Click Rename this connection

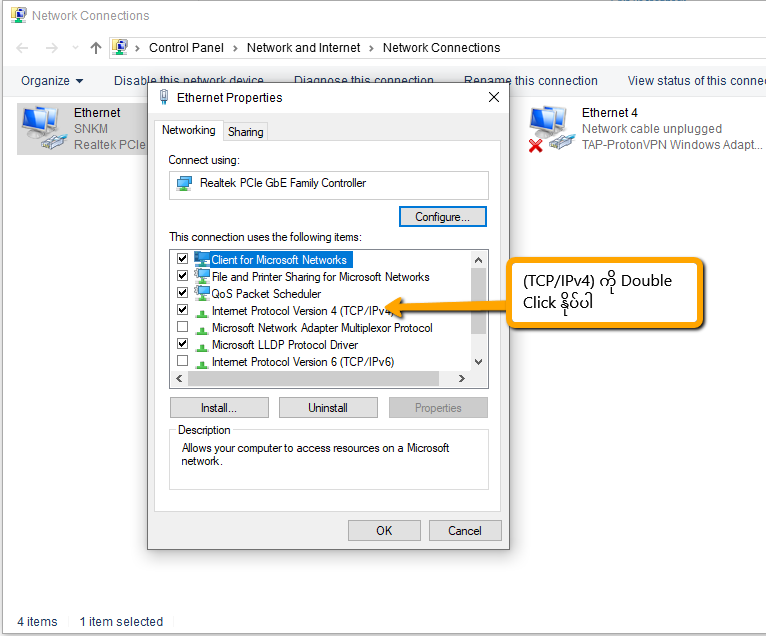[x=531, y=81]
